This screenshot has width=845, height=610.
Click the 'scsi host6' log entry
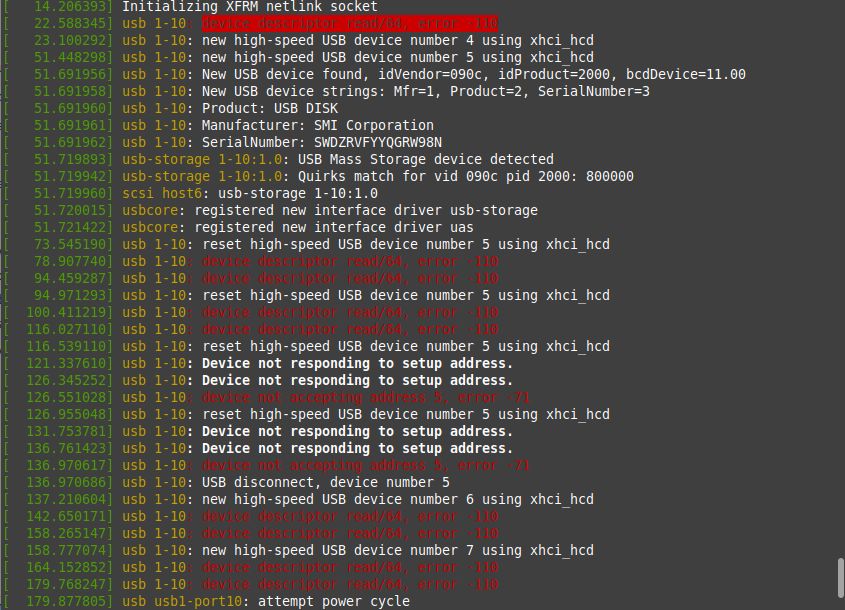click(191, 193)
